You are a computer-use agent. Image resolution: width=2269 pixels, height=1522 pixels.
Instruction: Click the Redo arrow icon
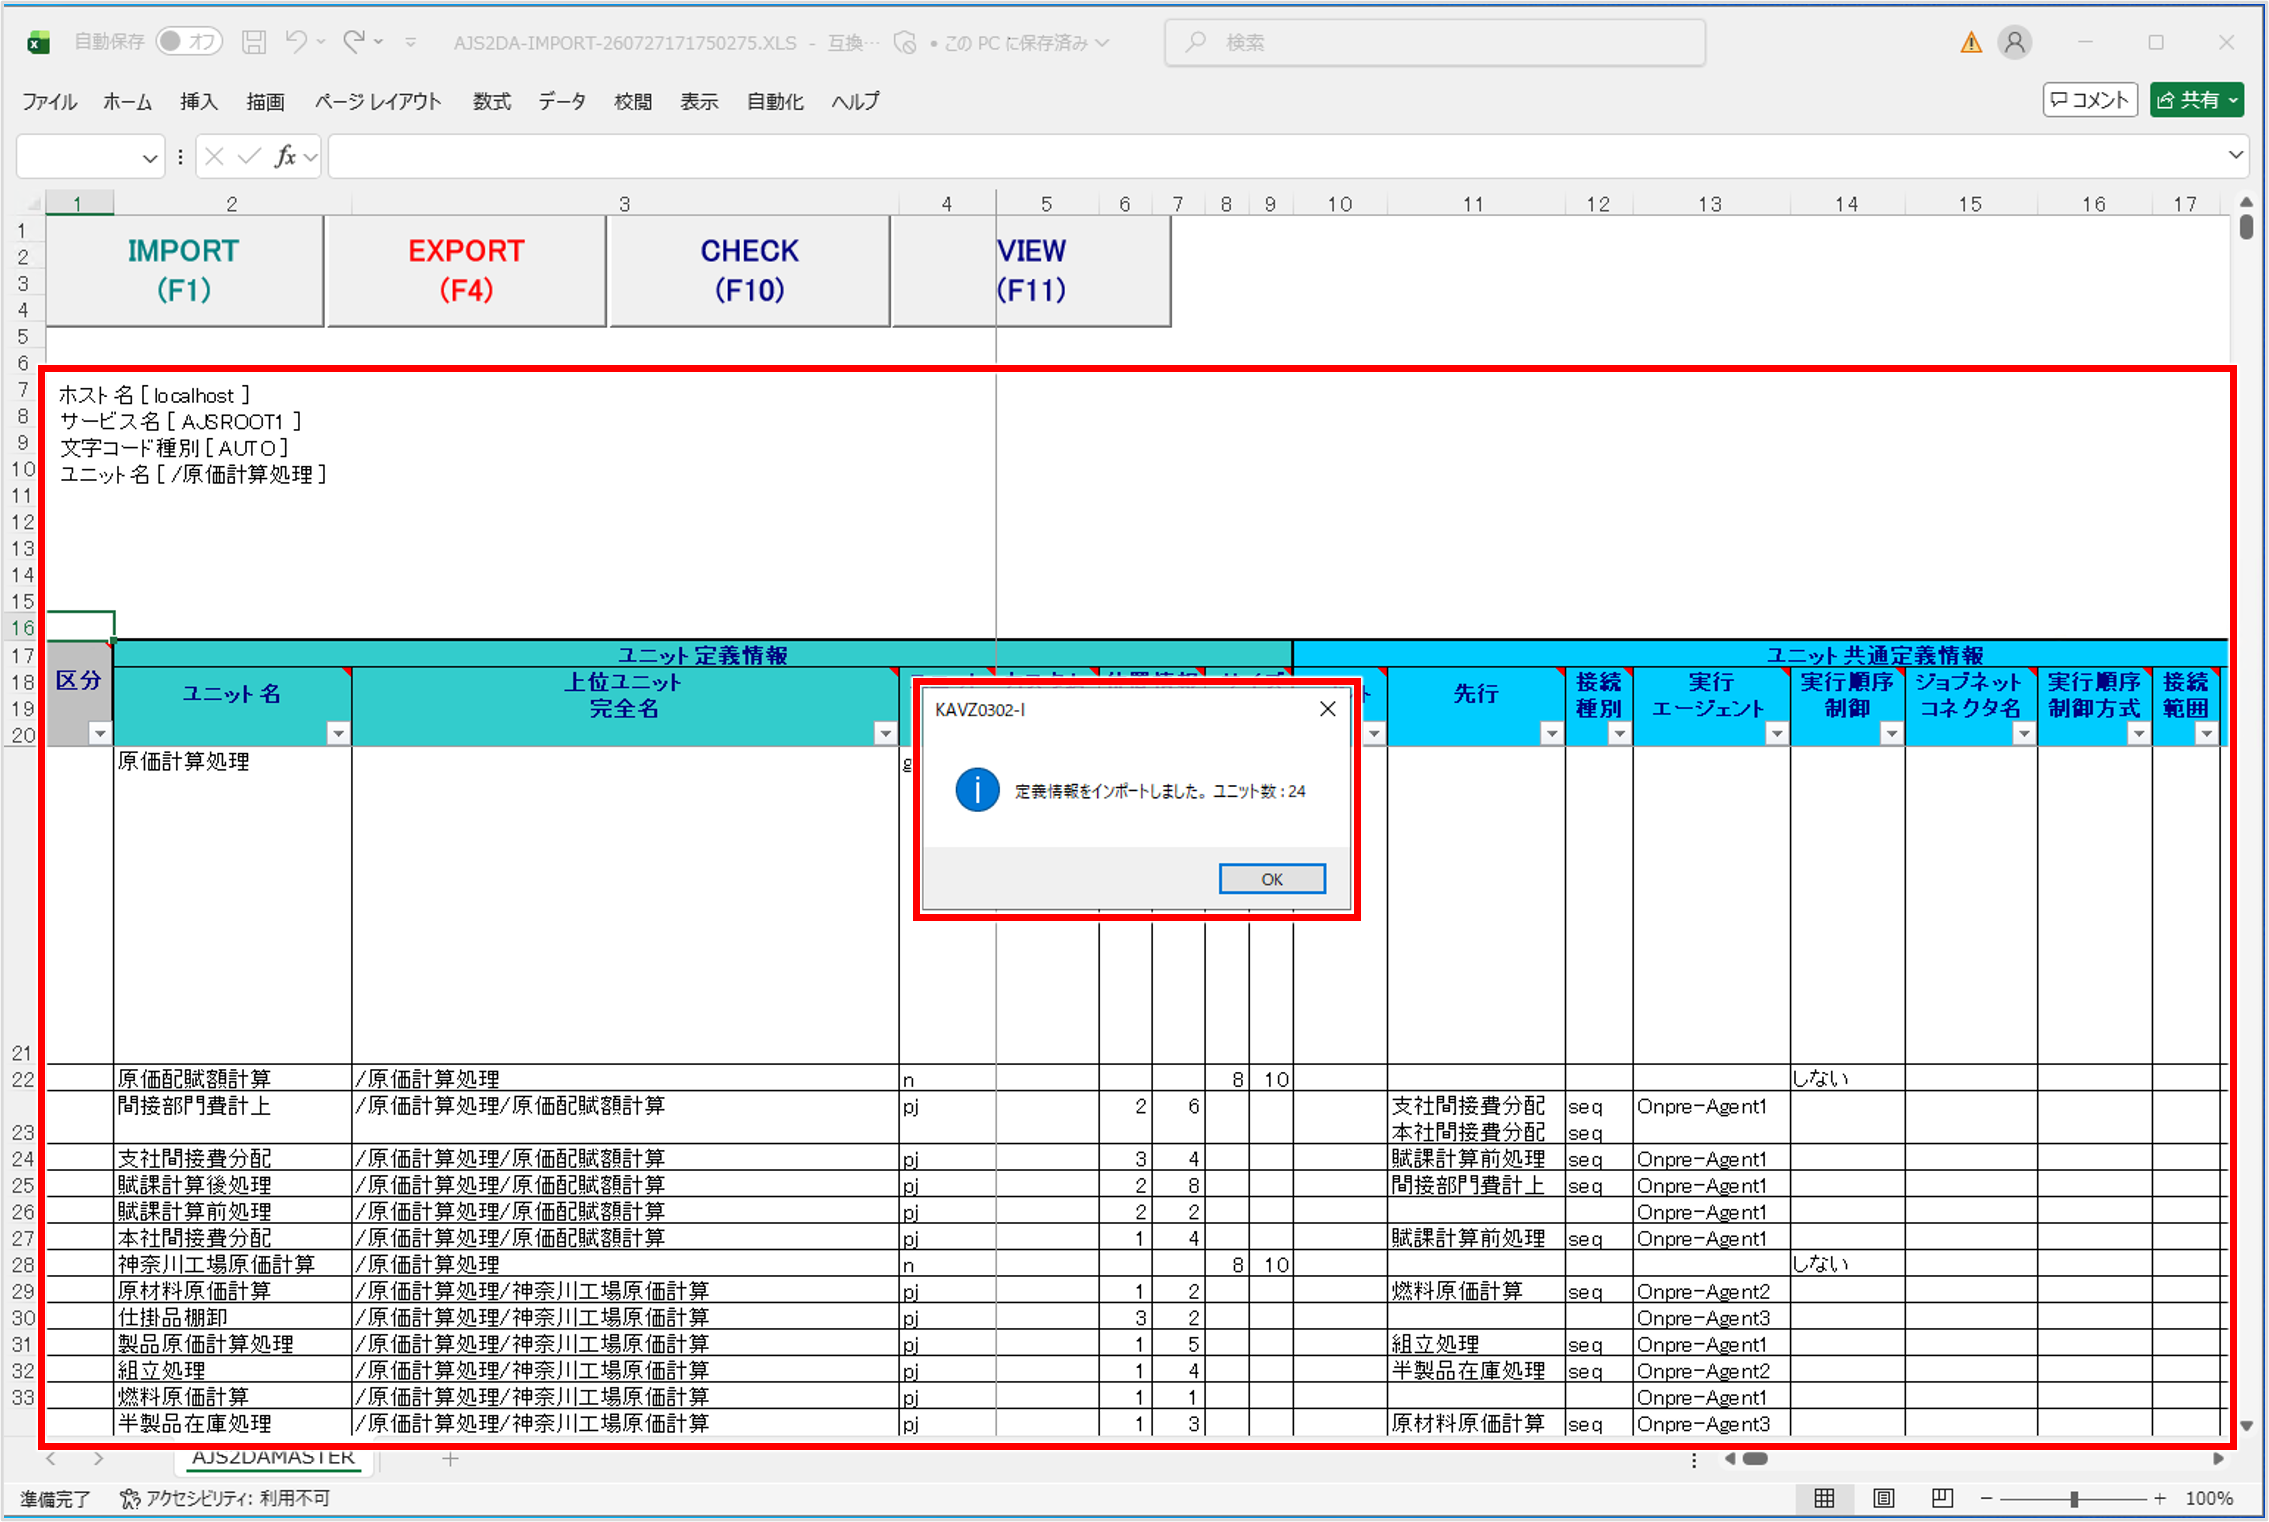click(x=353, y=41)
